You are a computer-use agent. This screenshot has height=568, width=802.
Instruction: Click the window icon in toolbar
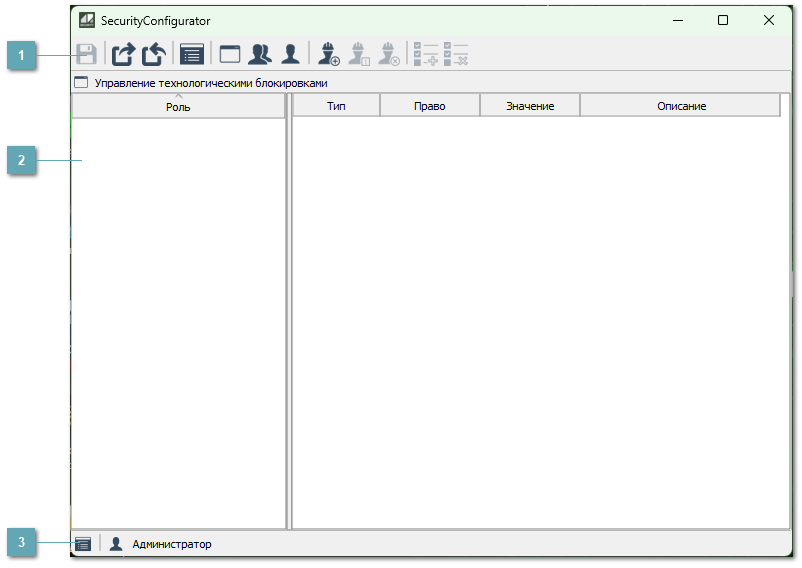tap(230, 54)
